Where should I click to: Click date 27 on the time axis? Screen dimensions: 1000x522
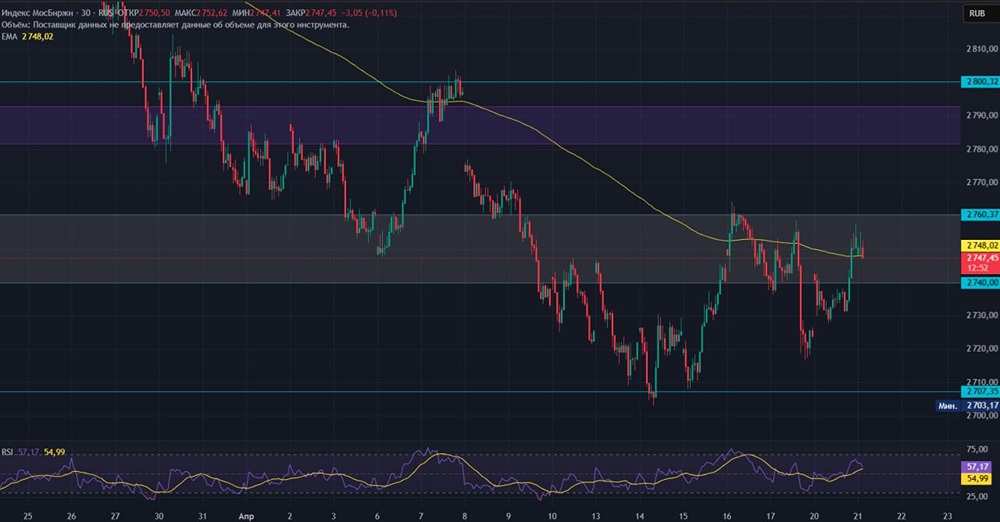115,516
